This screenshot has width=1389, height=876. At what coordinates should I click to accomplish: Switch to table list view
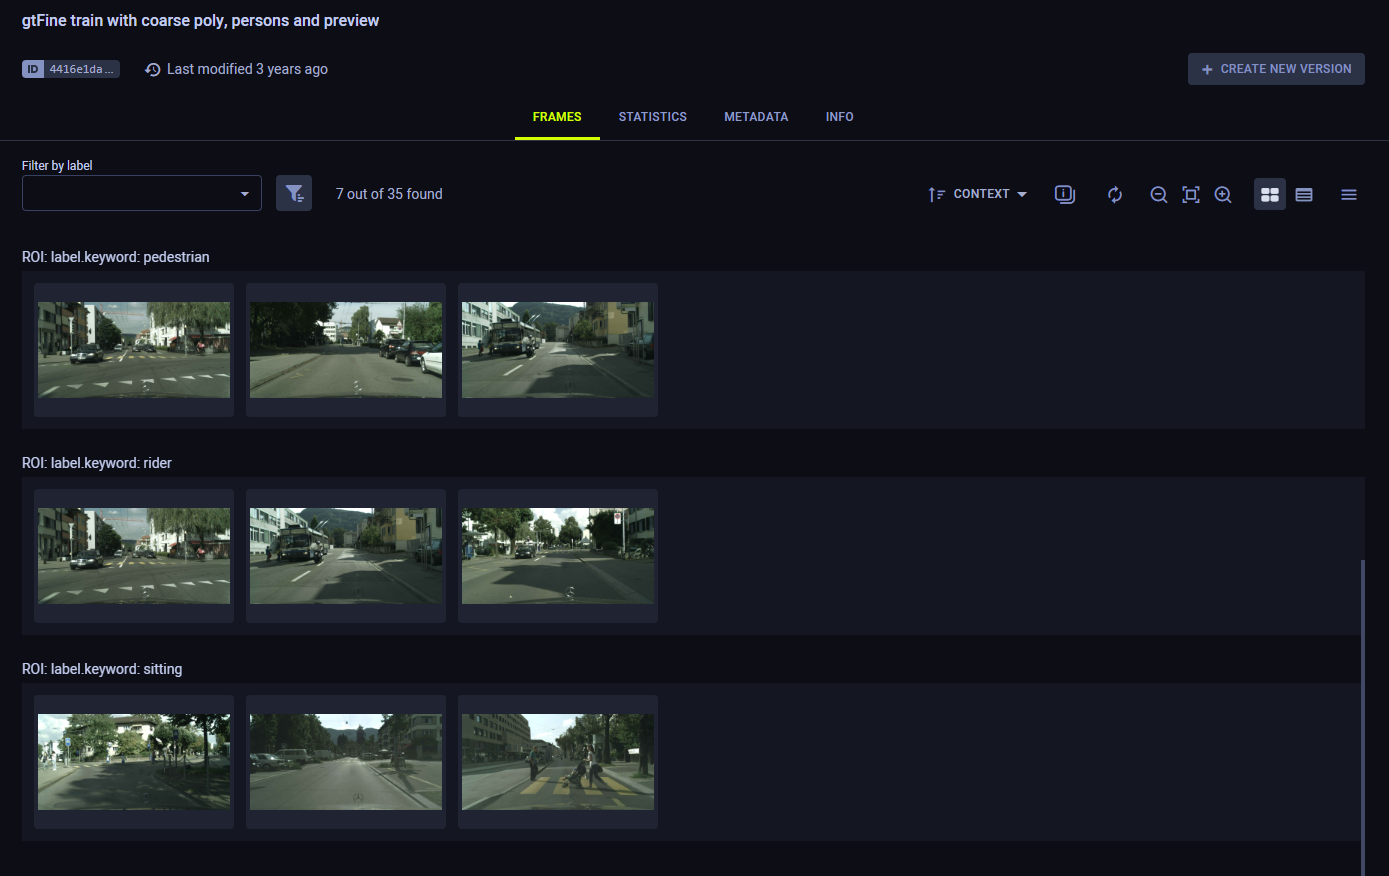click(x=1304, y=194)
